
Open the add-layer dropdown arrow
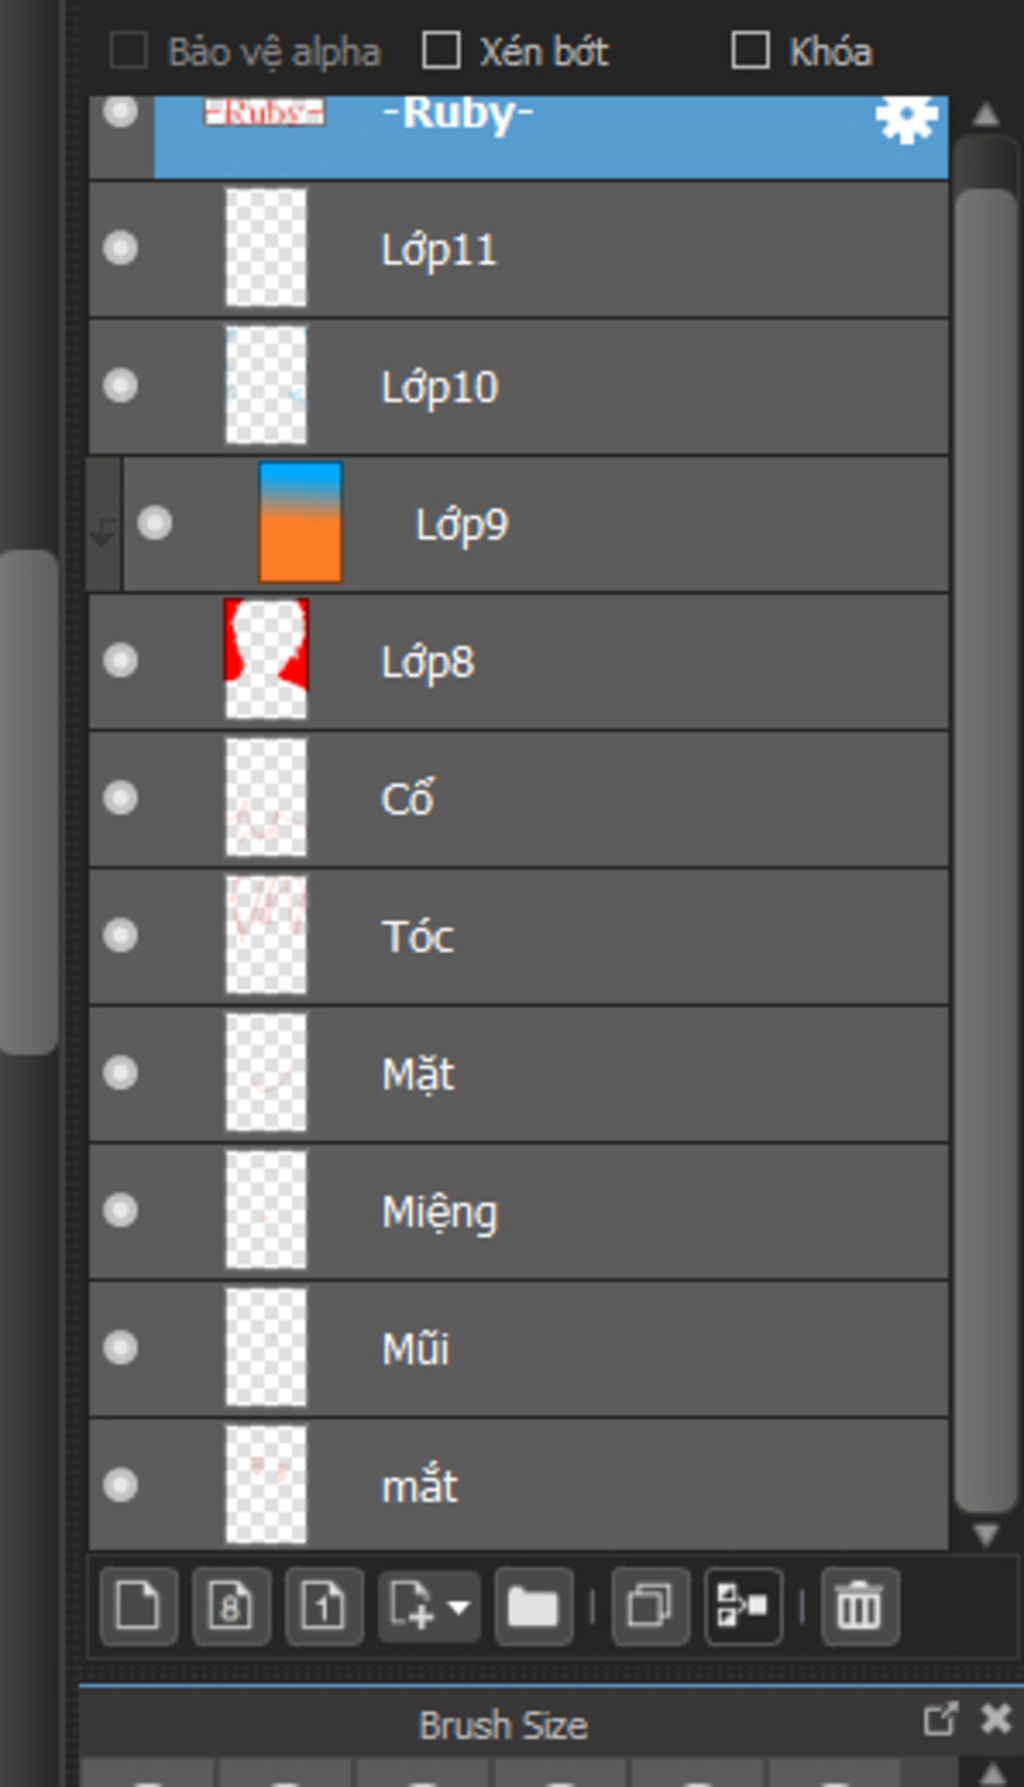coord(458,1608)
